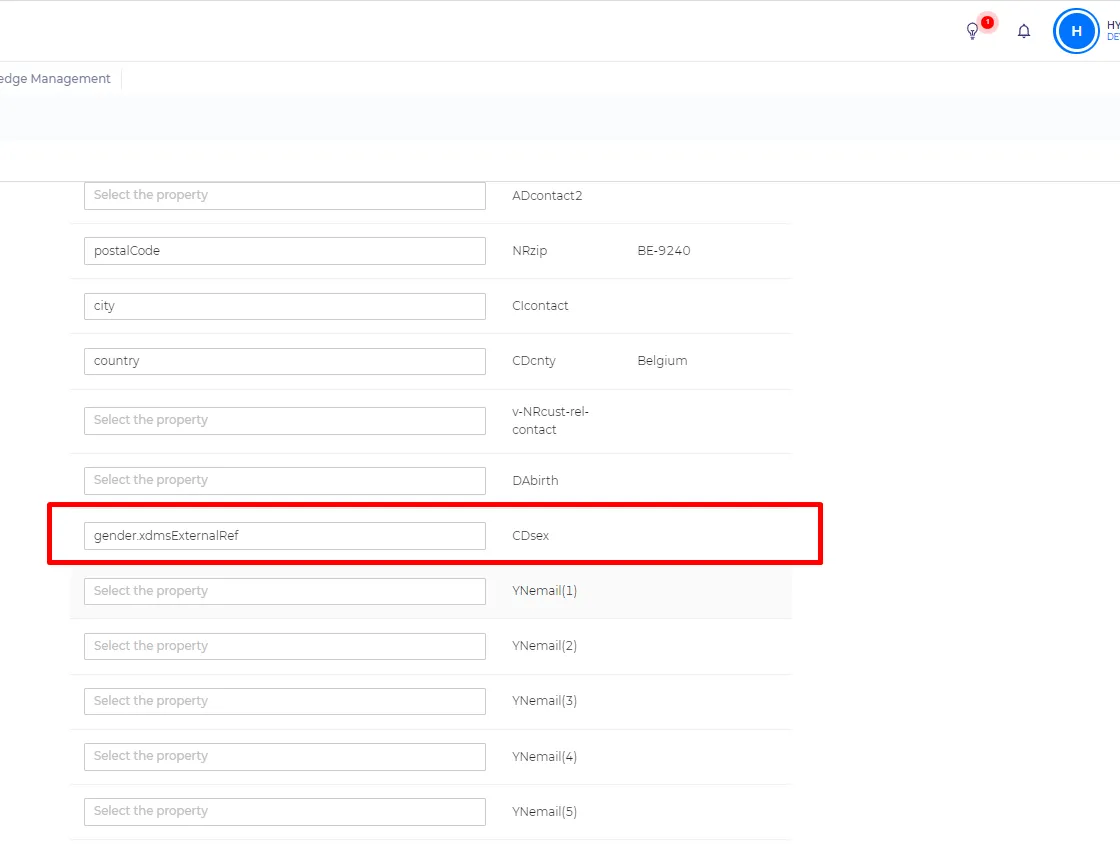Click the BE-9240 value

pos(664,251)
